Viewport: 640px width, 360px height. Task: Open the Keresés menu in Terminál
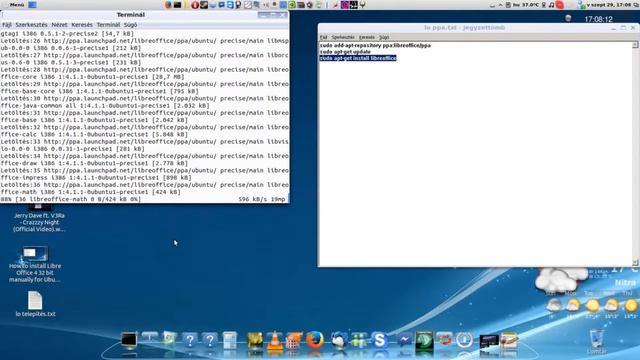coord(82,25)
